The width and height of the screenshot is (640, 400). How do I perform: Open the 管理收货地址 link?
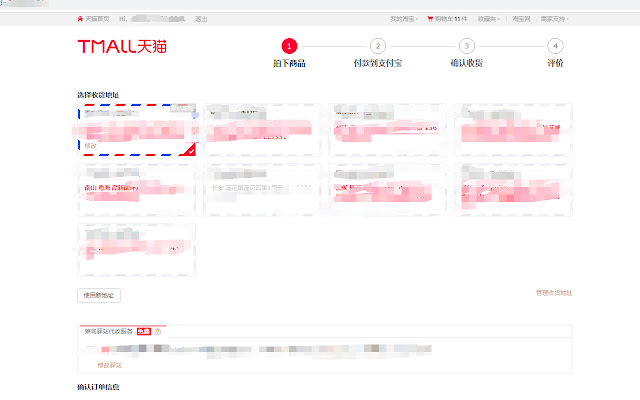click(554, 293)
